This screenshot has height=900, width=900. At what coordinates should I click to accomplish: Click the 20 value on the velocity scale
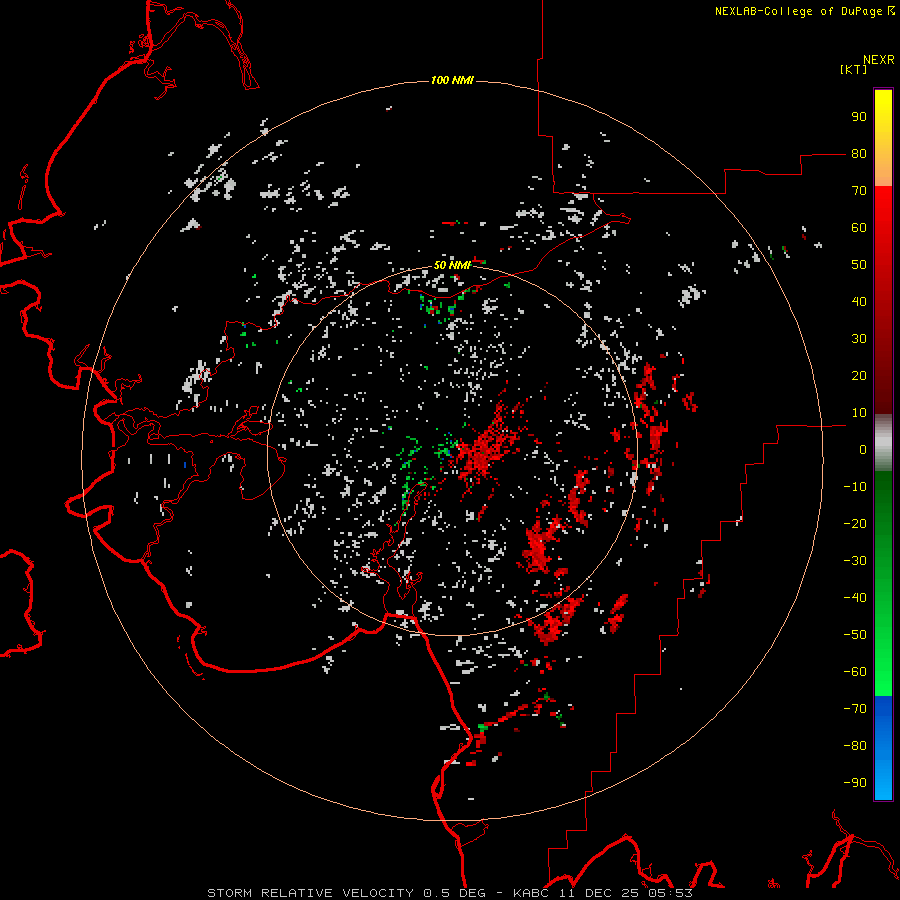coord(859,376)
